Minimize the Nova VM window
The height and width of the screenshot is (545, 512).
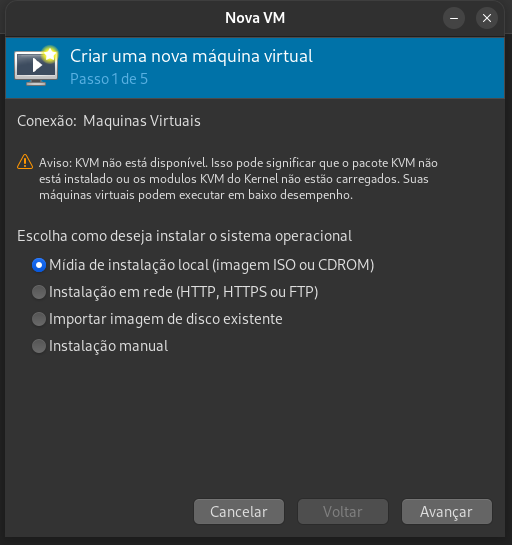(x=454, y=18)
